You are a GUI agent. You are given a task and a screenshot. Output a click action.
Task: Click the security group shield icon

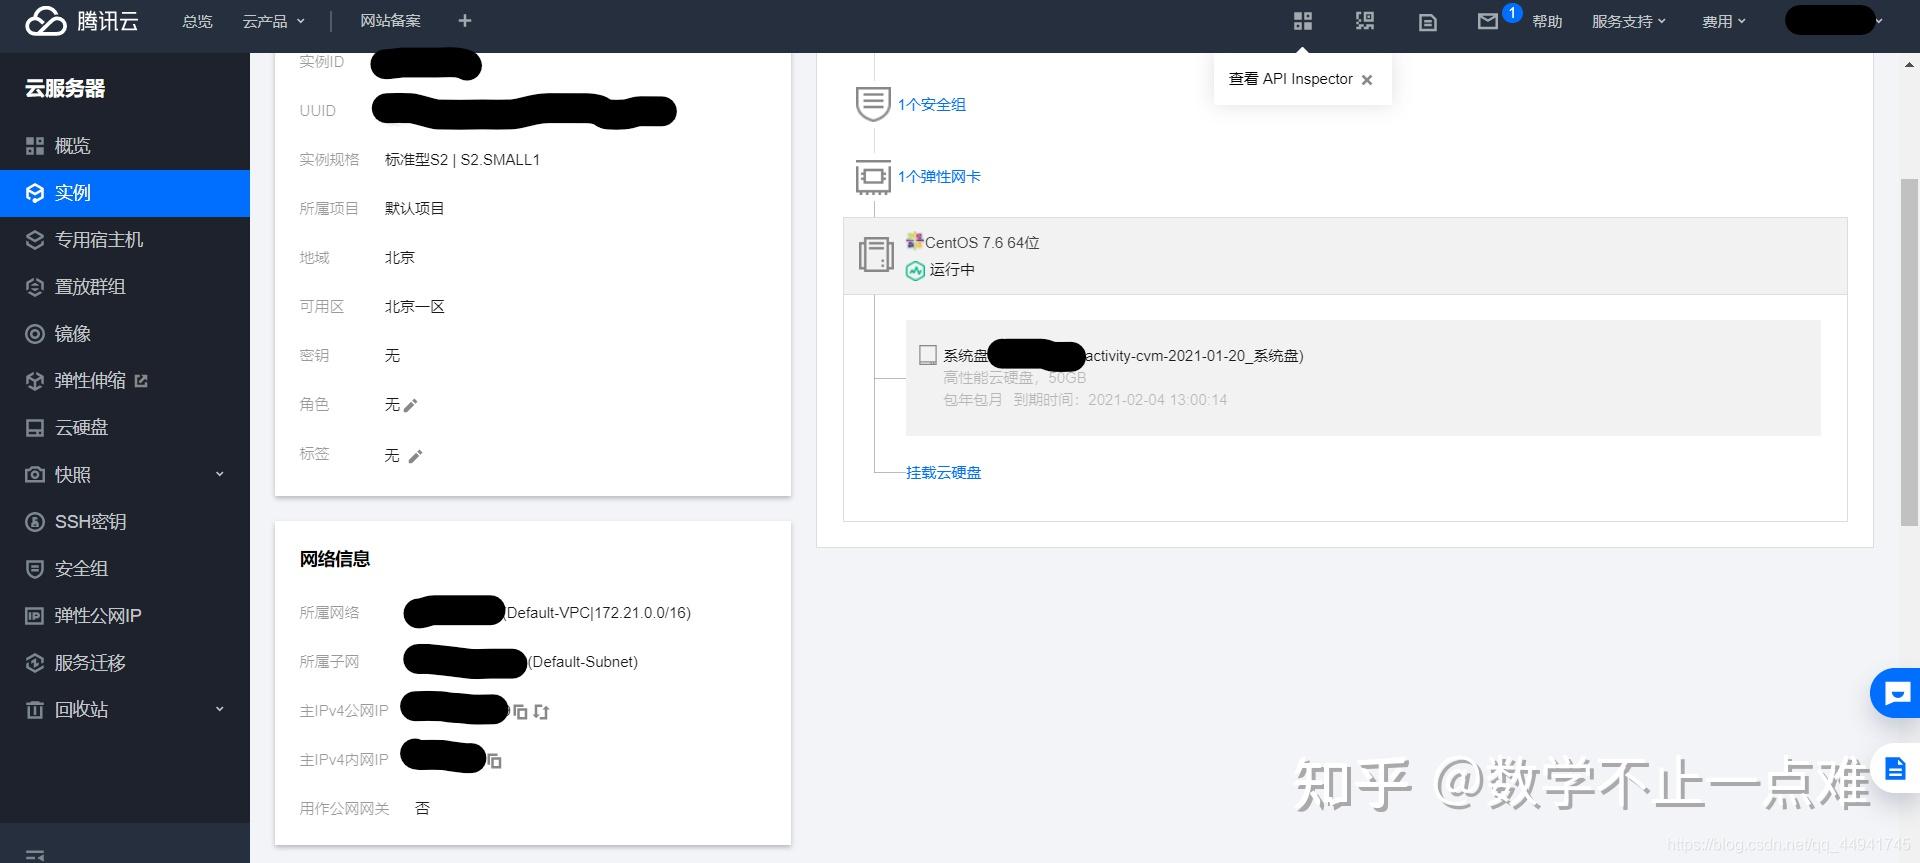point(873,104)
